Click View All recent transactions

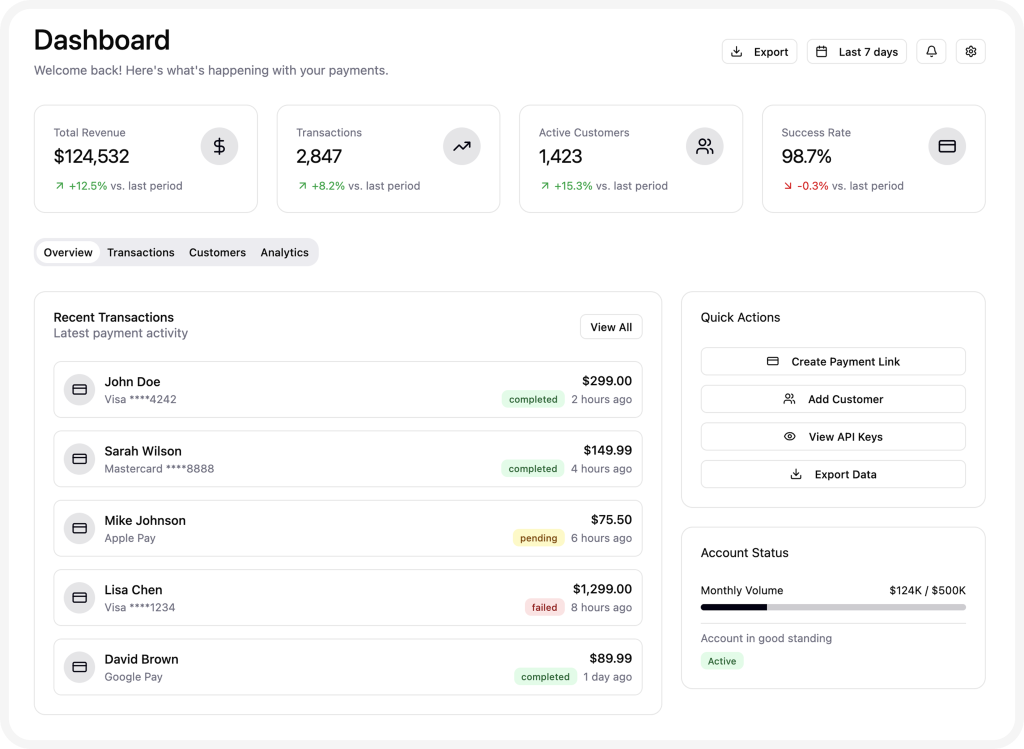pos(611,327)
